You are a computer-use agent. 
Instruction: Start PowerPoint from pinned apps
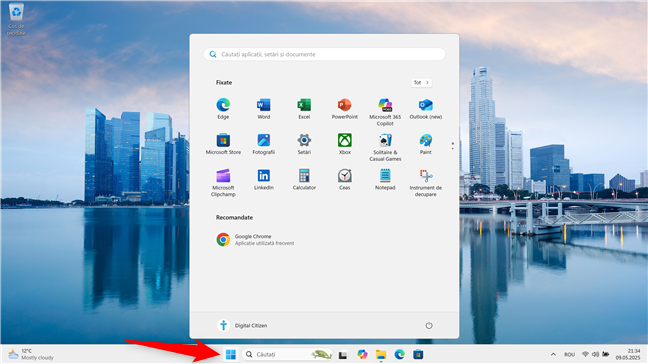click(x=345, y=109)
